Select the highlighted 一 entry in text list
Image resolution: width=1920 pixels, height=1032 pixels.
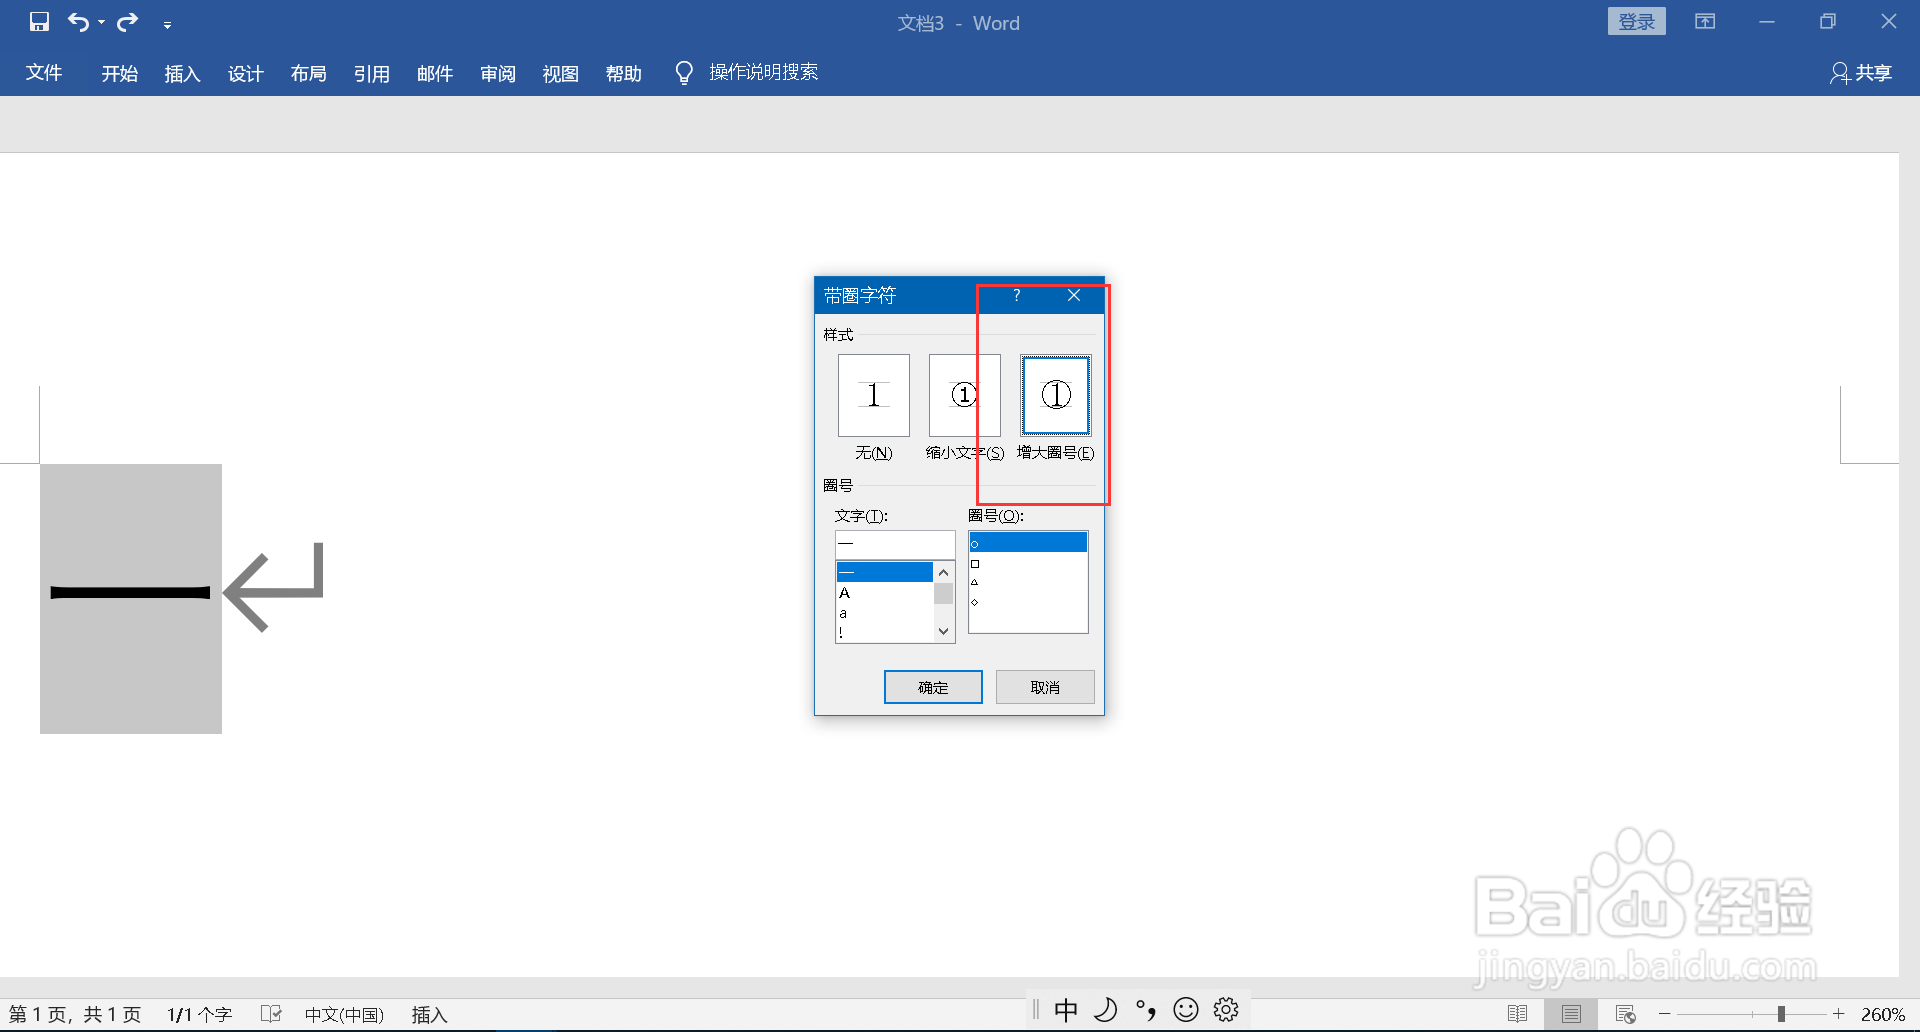pyautogui.click(x=884, y=572)
